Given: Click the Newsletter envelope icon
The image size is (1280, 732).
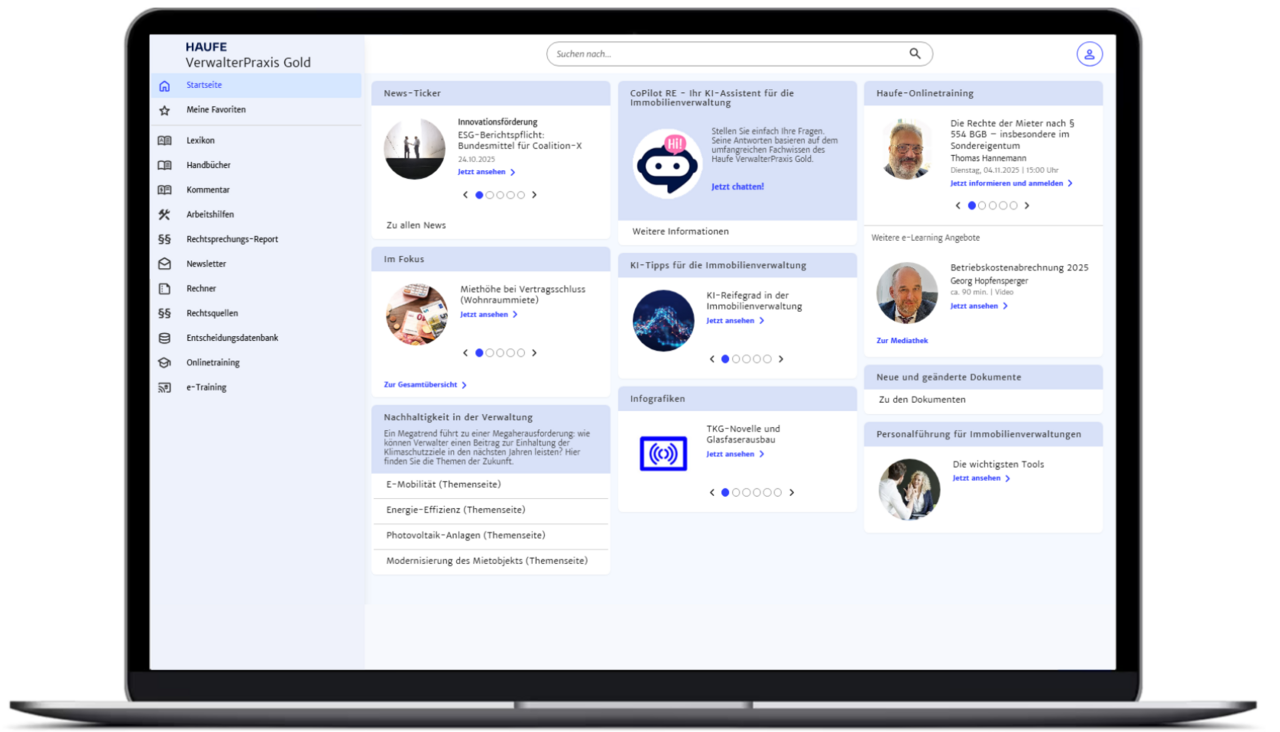Looking at the screenshot, I should [x=164, y=264].
